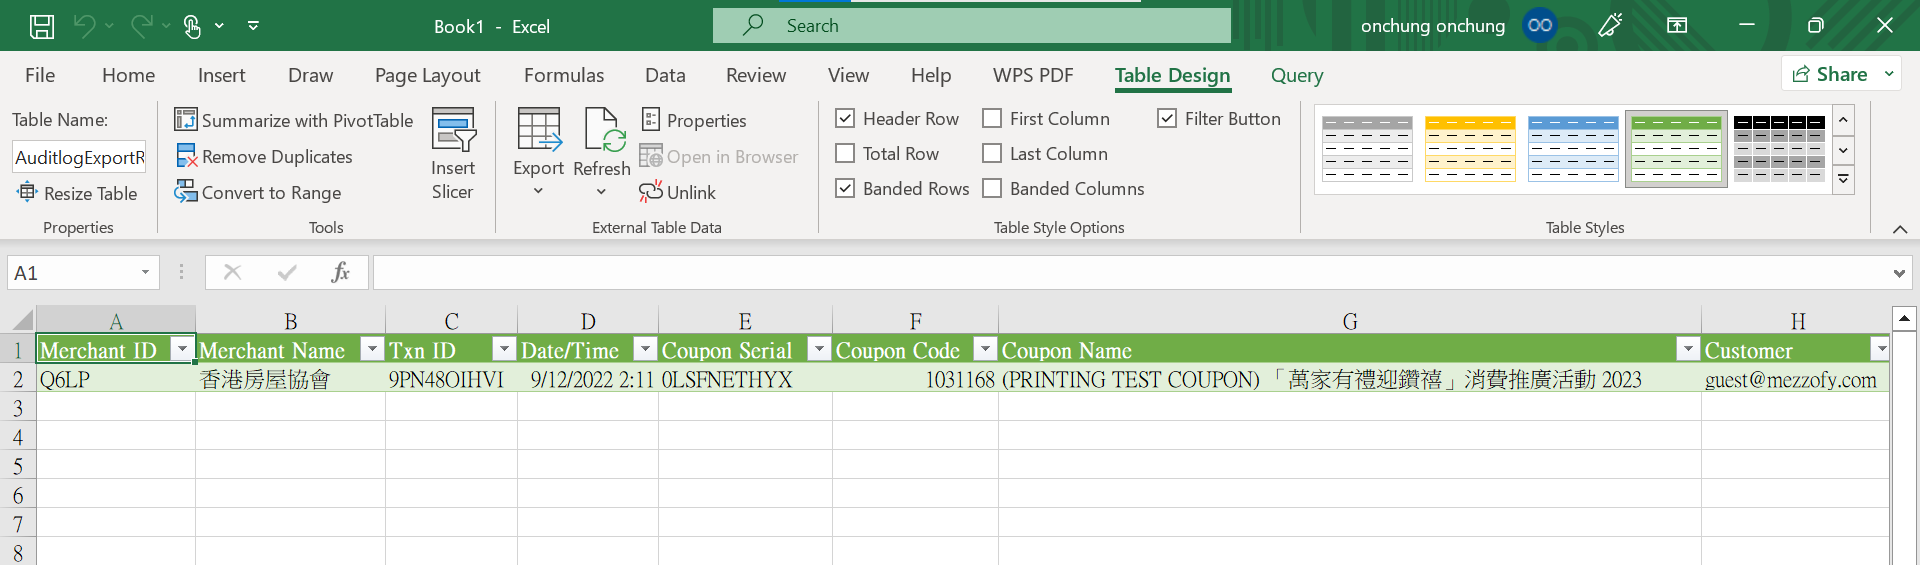This screenshot has height=565, width=1920.
Task: Click the Redo arrow icon
Action: [143, 26]
